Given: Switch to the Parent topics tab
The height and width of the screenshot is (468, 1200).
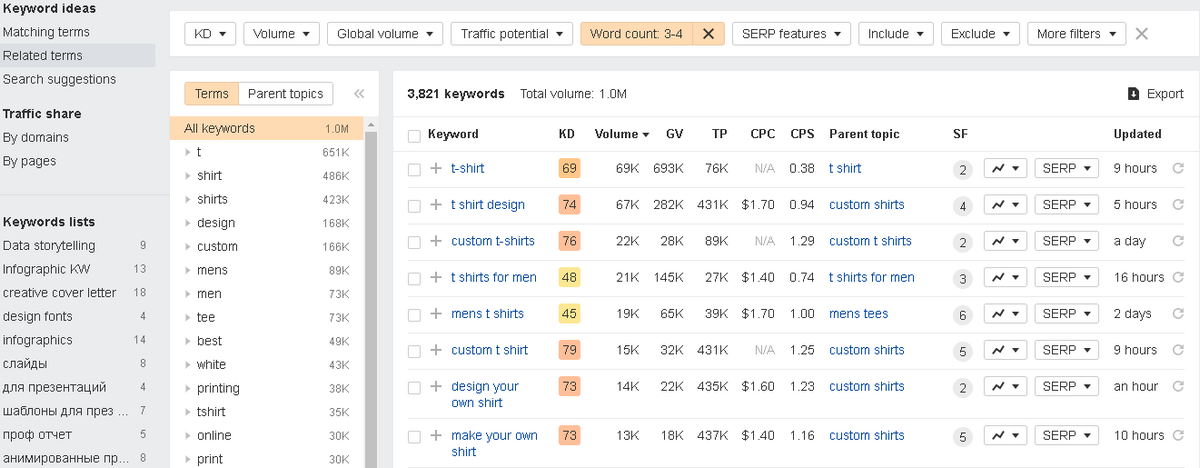Looking at the screenshot, I should coord(285,94).
